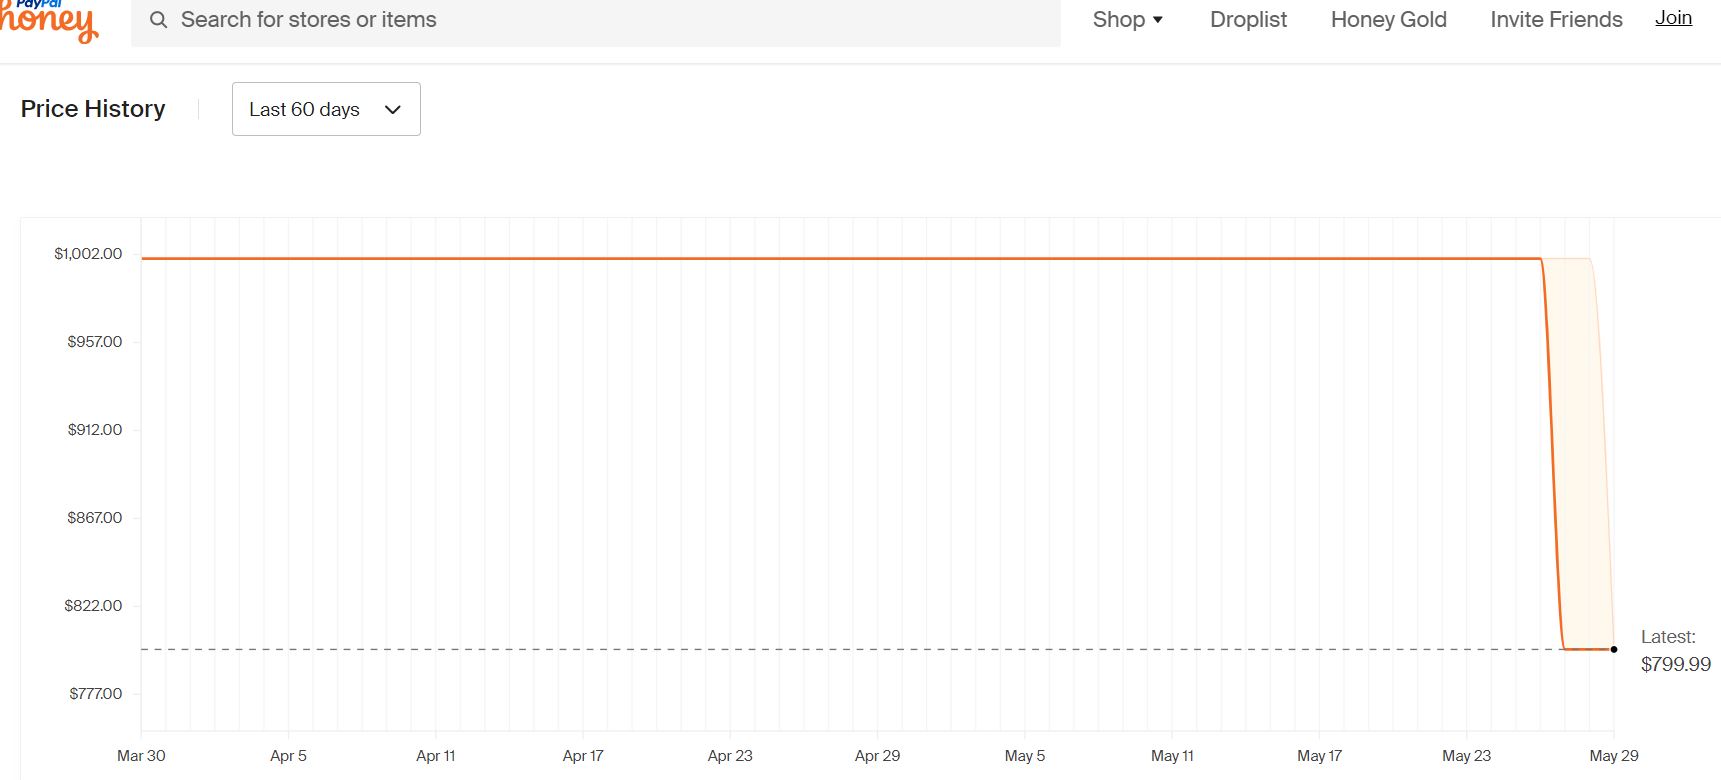Open the Last 60 days dropdown
The width and height of the screenshot is (1721, 780).
(x=326, y=109)
